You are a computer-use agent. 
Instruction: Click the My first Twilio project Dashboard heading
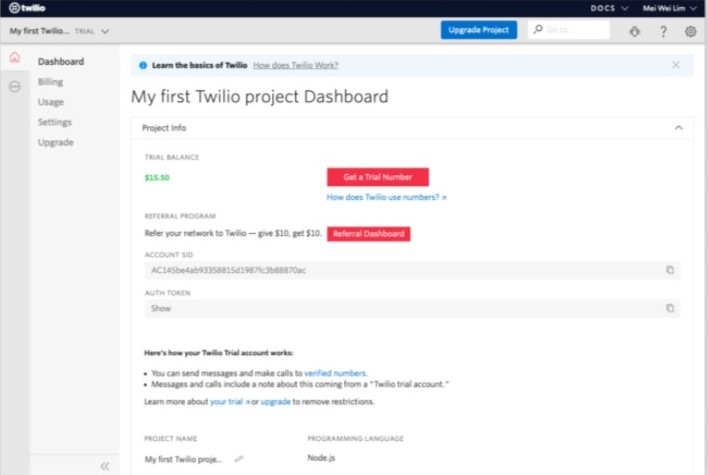(x=260, y=97)
